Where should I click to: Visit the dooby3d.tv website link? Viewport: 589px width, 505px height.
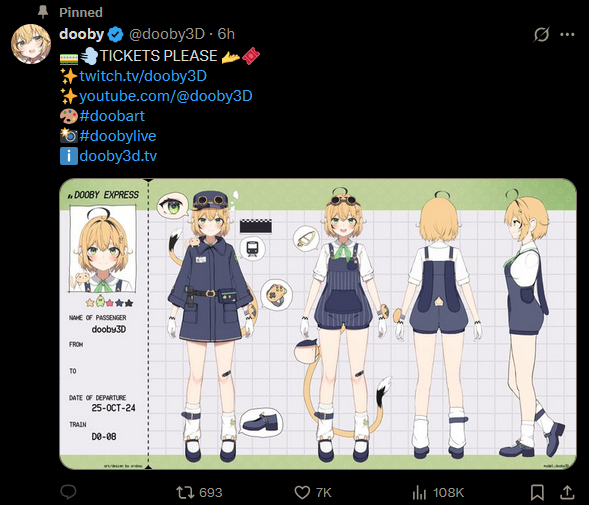118,156
